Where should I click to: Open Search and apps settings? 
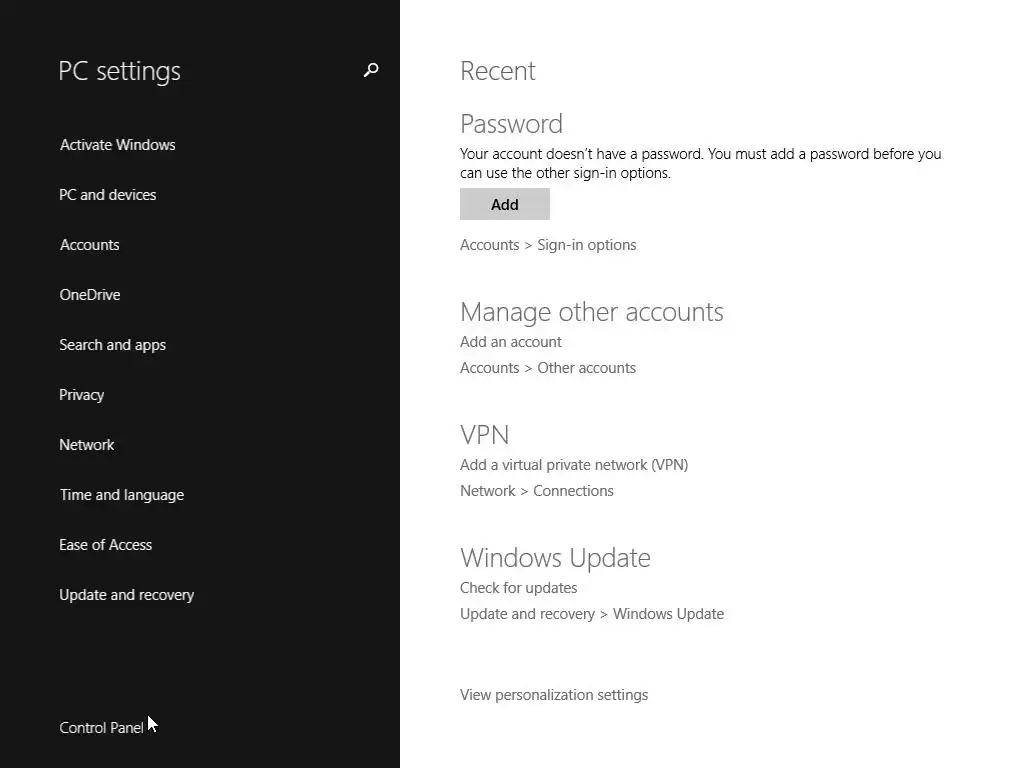112,345
